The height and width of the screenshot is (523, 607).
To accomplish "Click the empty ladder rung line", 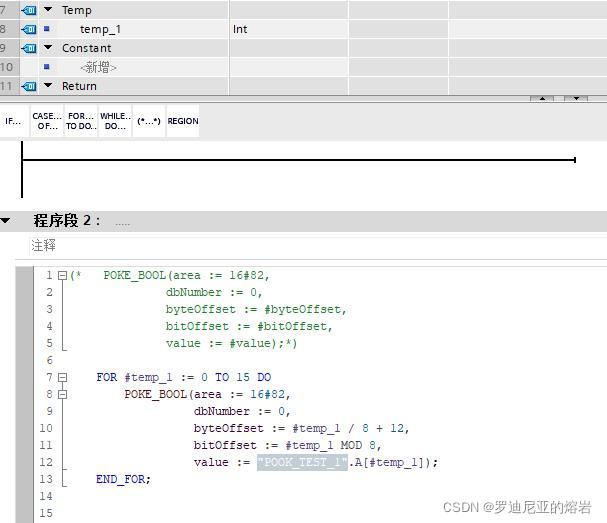I will coord(299,159).
